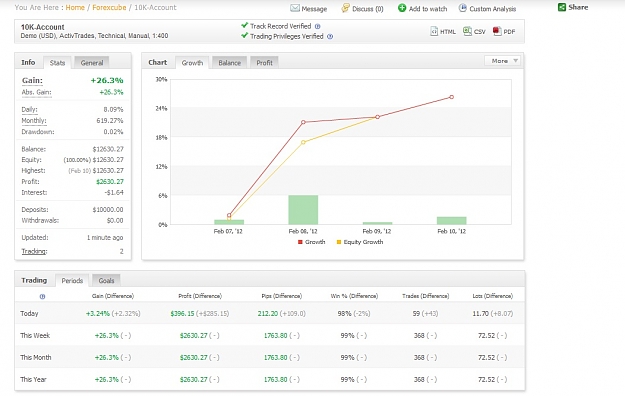Click the Feb 08 Equity Growth yellow point
Screen dimensions: 625x396
coord(303,142)
